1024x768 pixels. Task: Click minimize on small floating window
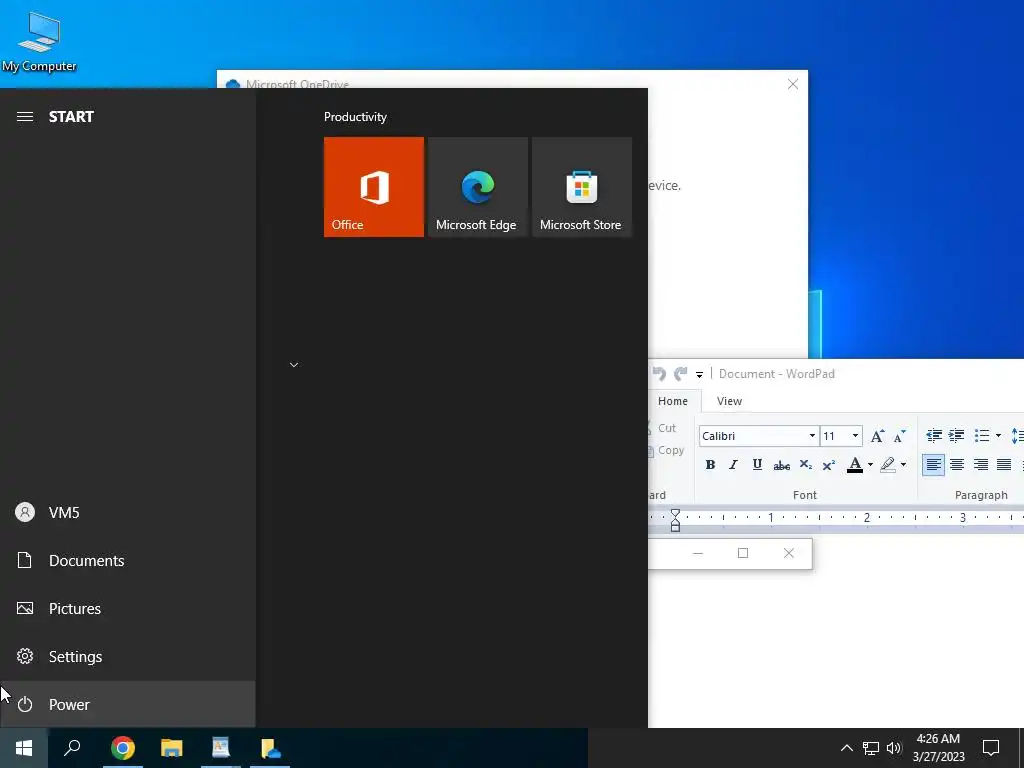697,553
